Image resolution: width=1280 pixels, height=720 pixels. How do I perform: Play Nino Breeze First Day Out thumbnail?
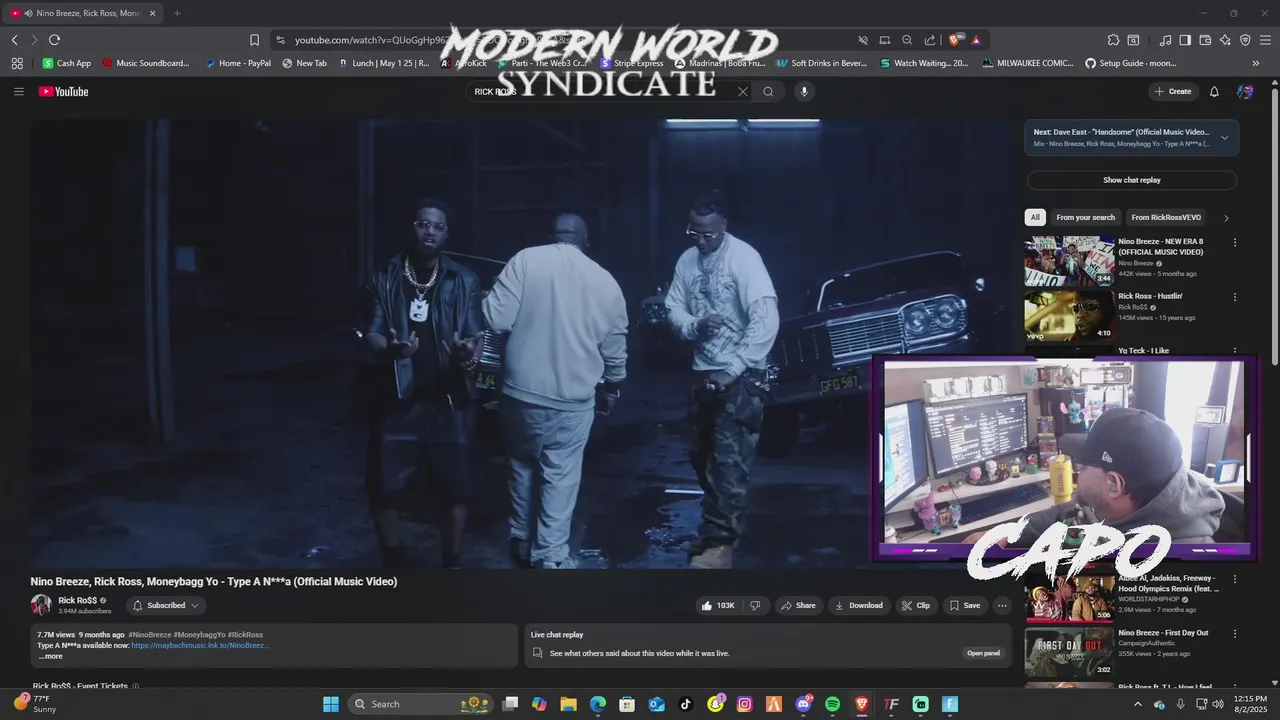[x=1069, y=652]
